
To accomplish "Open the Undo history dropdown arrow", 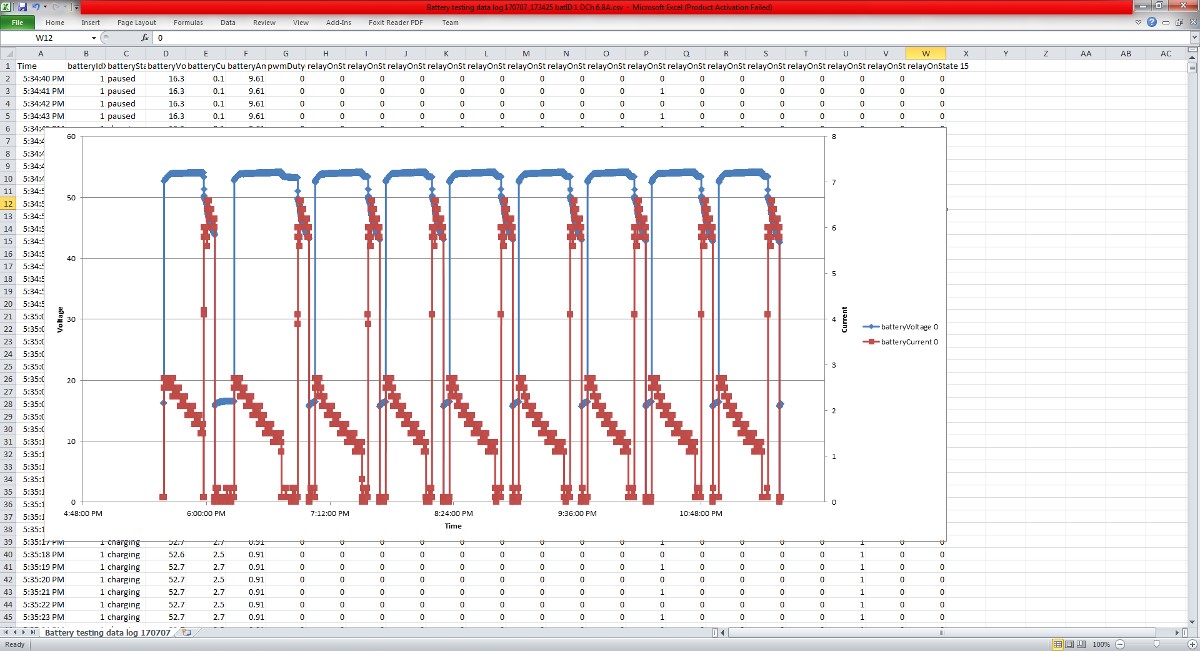I will [x=45, y=7].
